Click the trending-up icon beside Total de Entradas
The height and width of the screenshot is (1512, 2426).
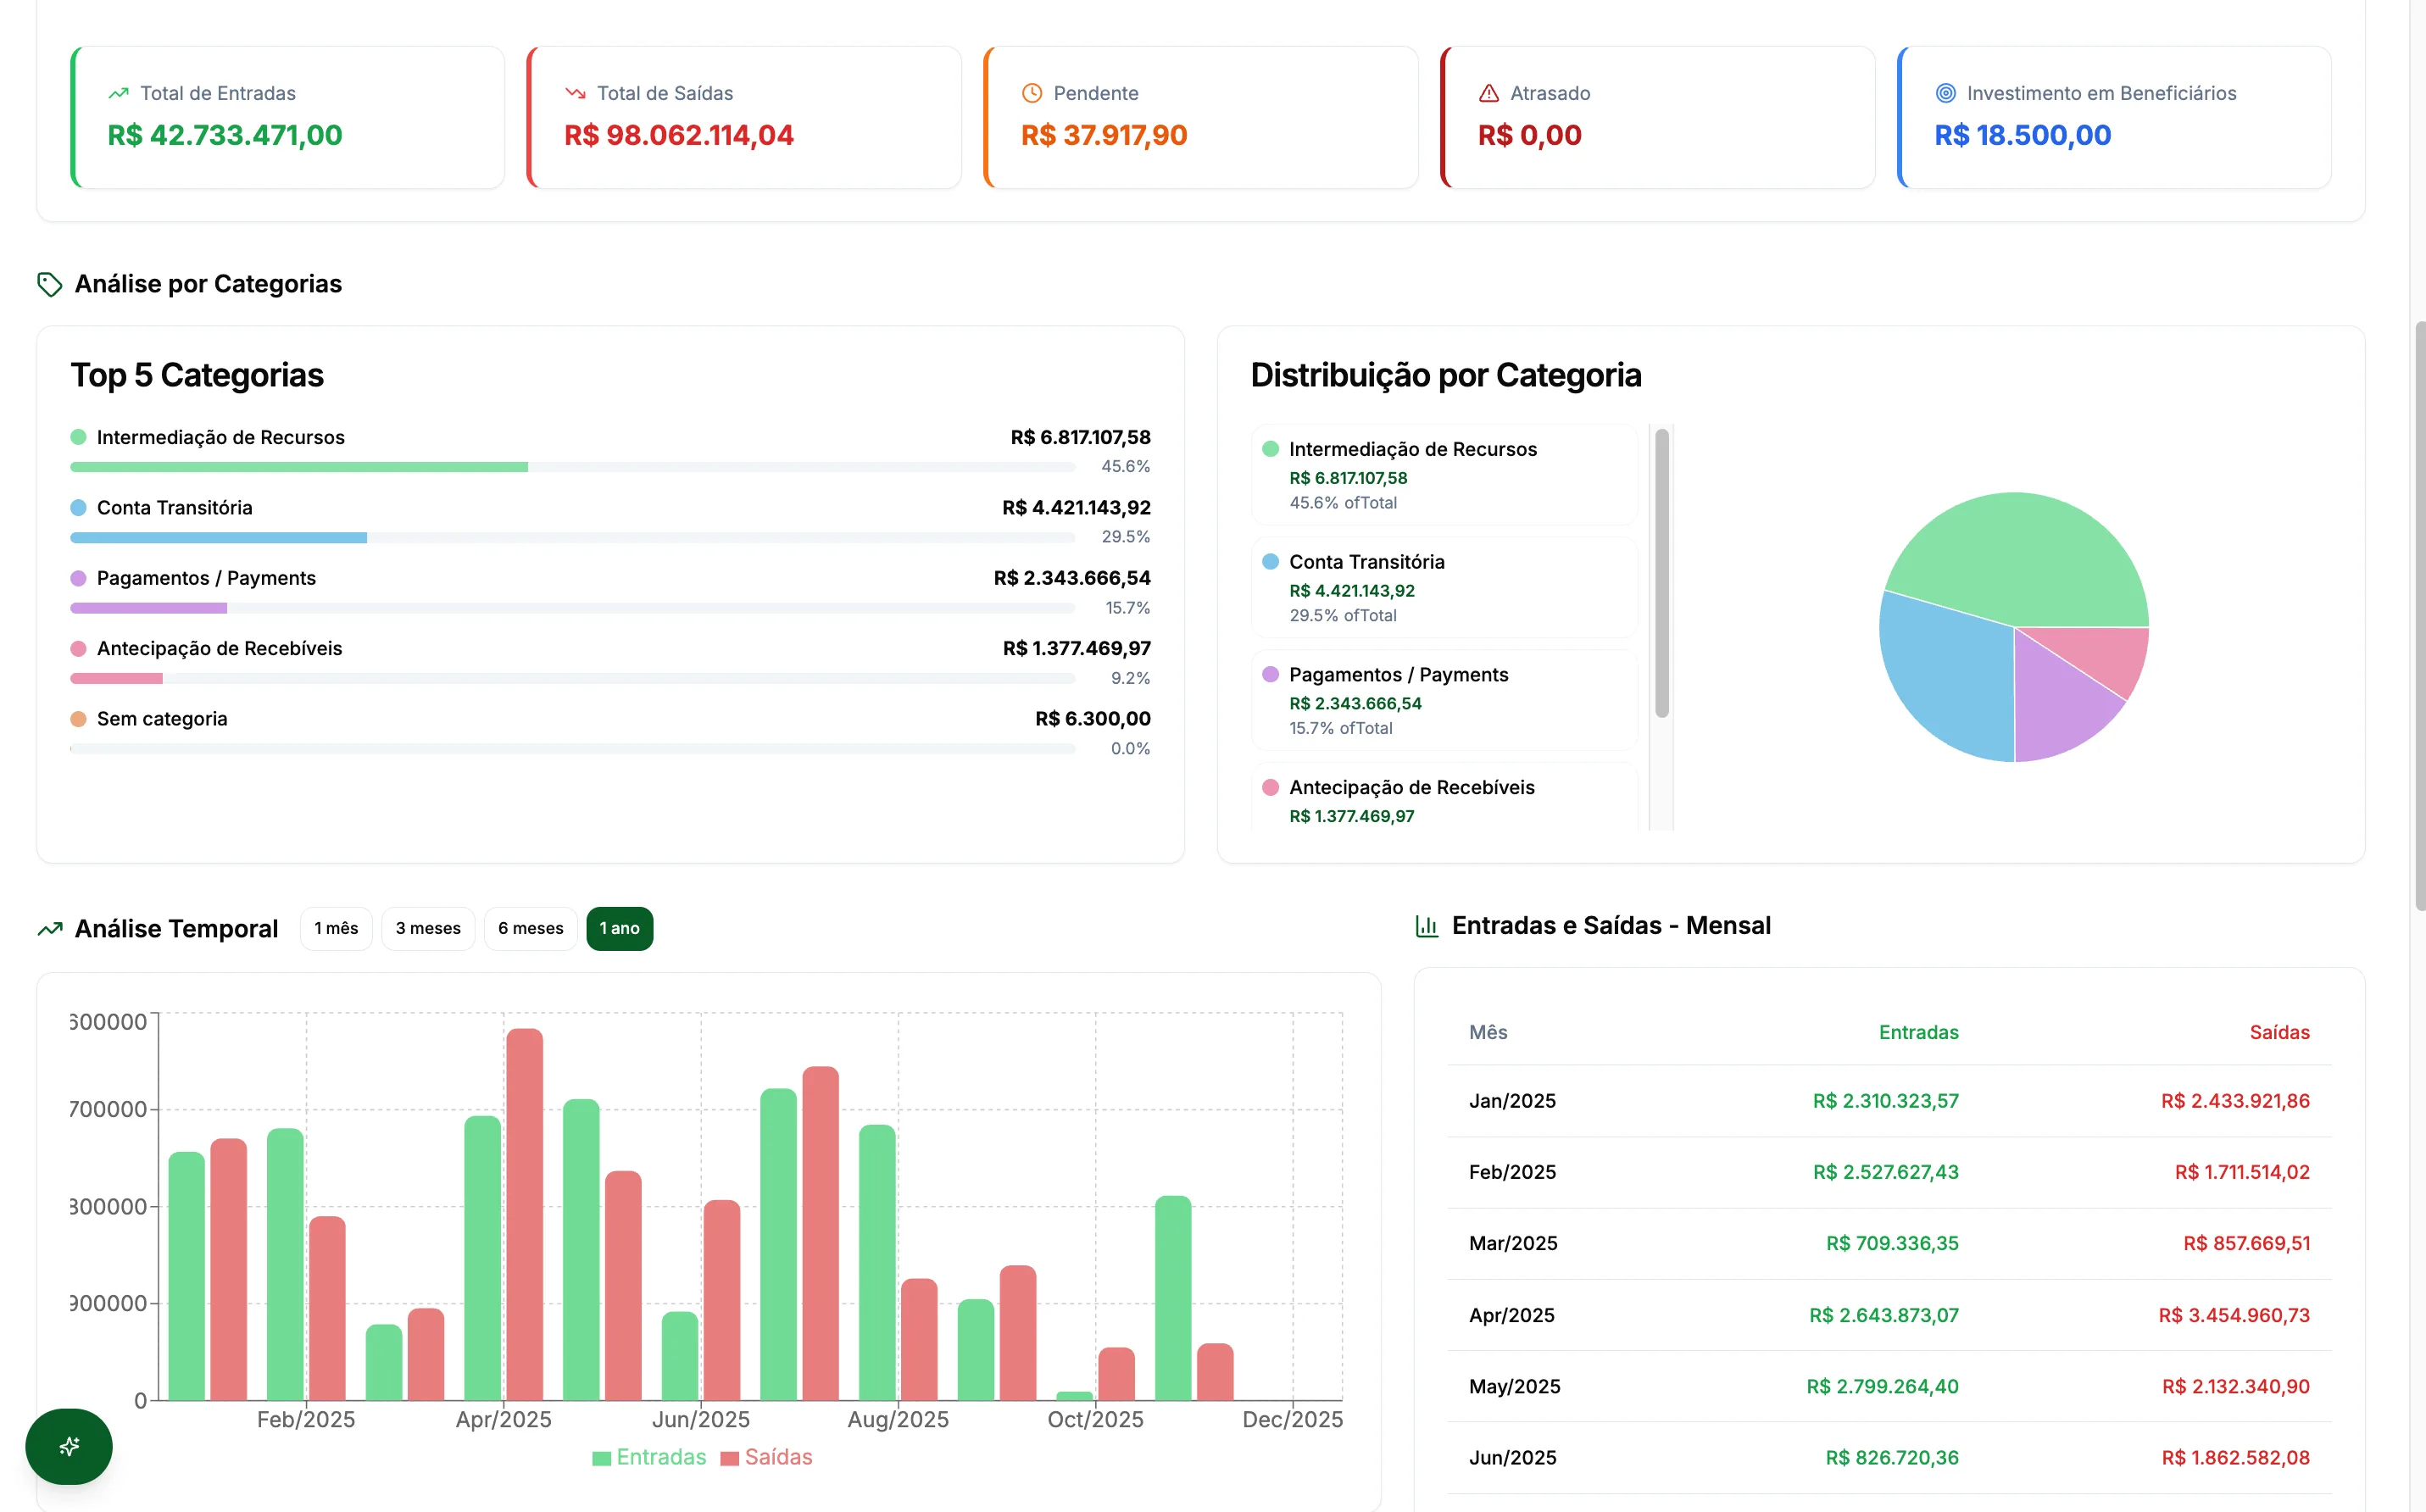click(x=118, y=93)
